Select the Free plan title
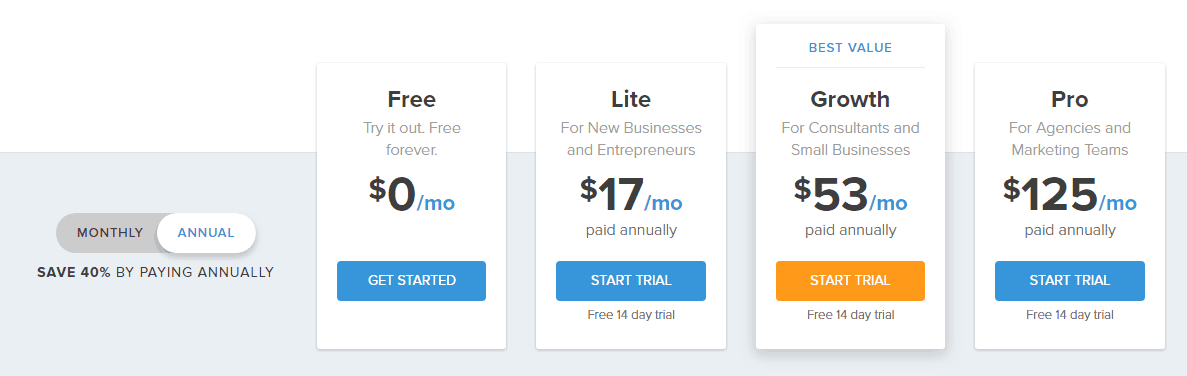Image resolution: width=1187 pixels, height=376 pixels. click(412, 99)
